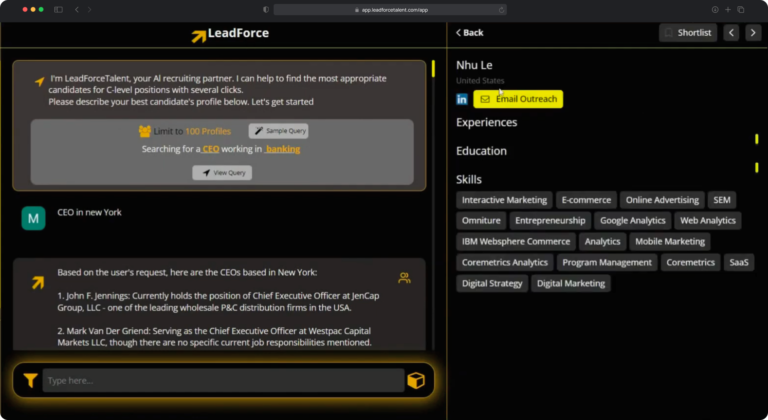768x420 pixels.
Task: Select the IBM Websphere Commerce skill tag
Action: pyautogui.click(x=516, y=242)
